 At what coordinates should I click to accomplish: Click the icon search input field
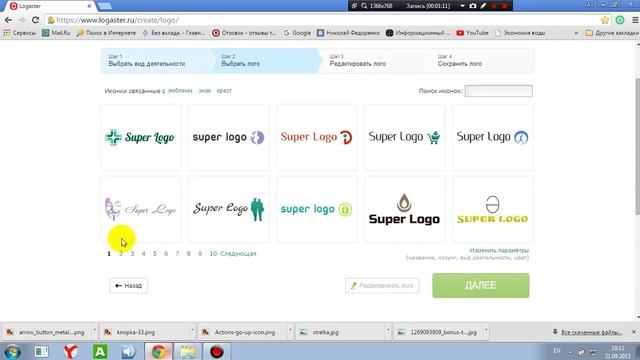(498, 91)
